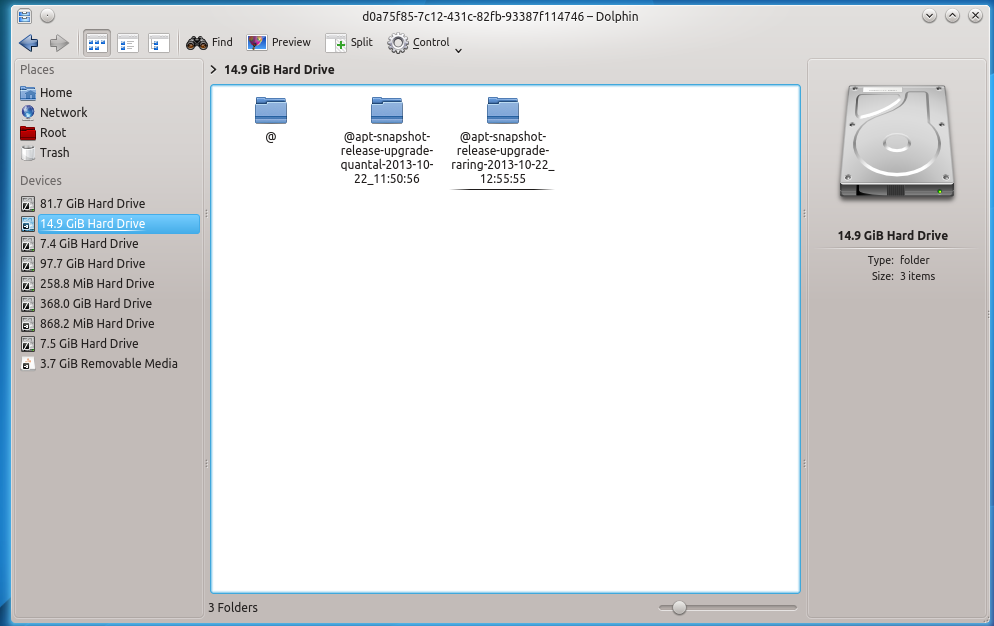Close the Dolphin window
This screenshot has width=994, height=626.
coord(976,16)
